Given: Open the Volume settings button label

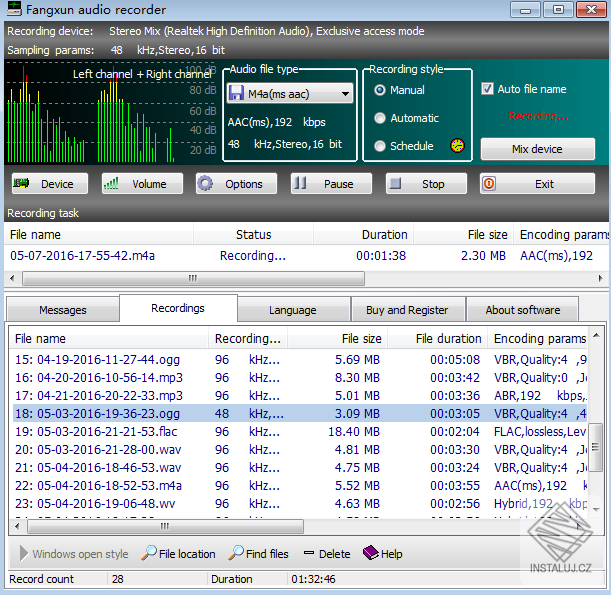Looking at the screenshot, I should (149, 184).
